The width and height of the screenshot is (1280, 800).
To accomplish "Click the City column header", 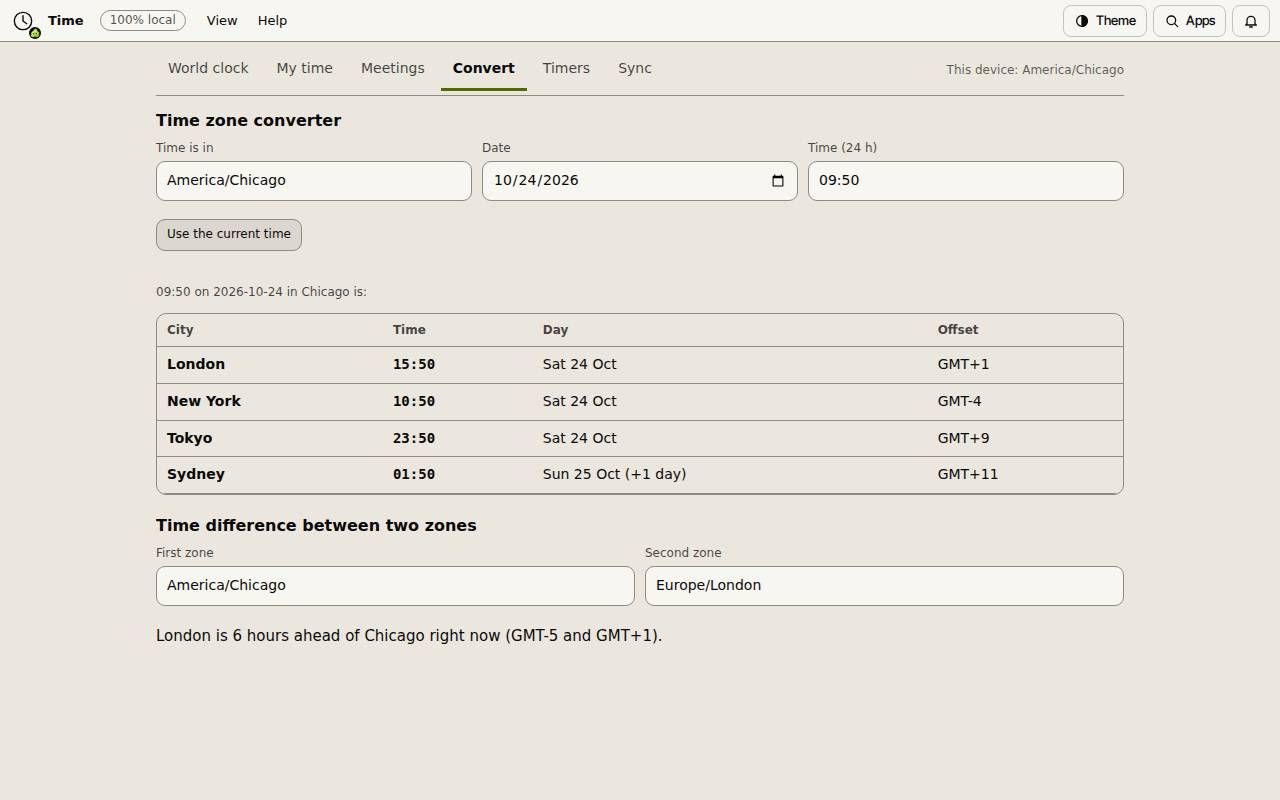I will tap(180, 330).
